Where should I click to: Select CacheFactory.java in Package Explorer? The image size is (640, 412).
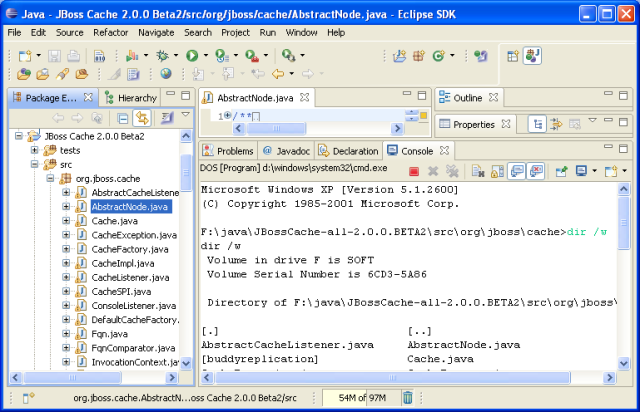[x=130, y=249]
